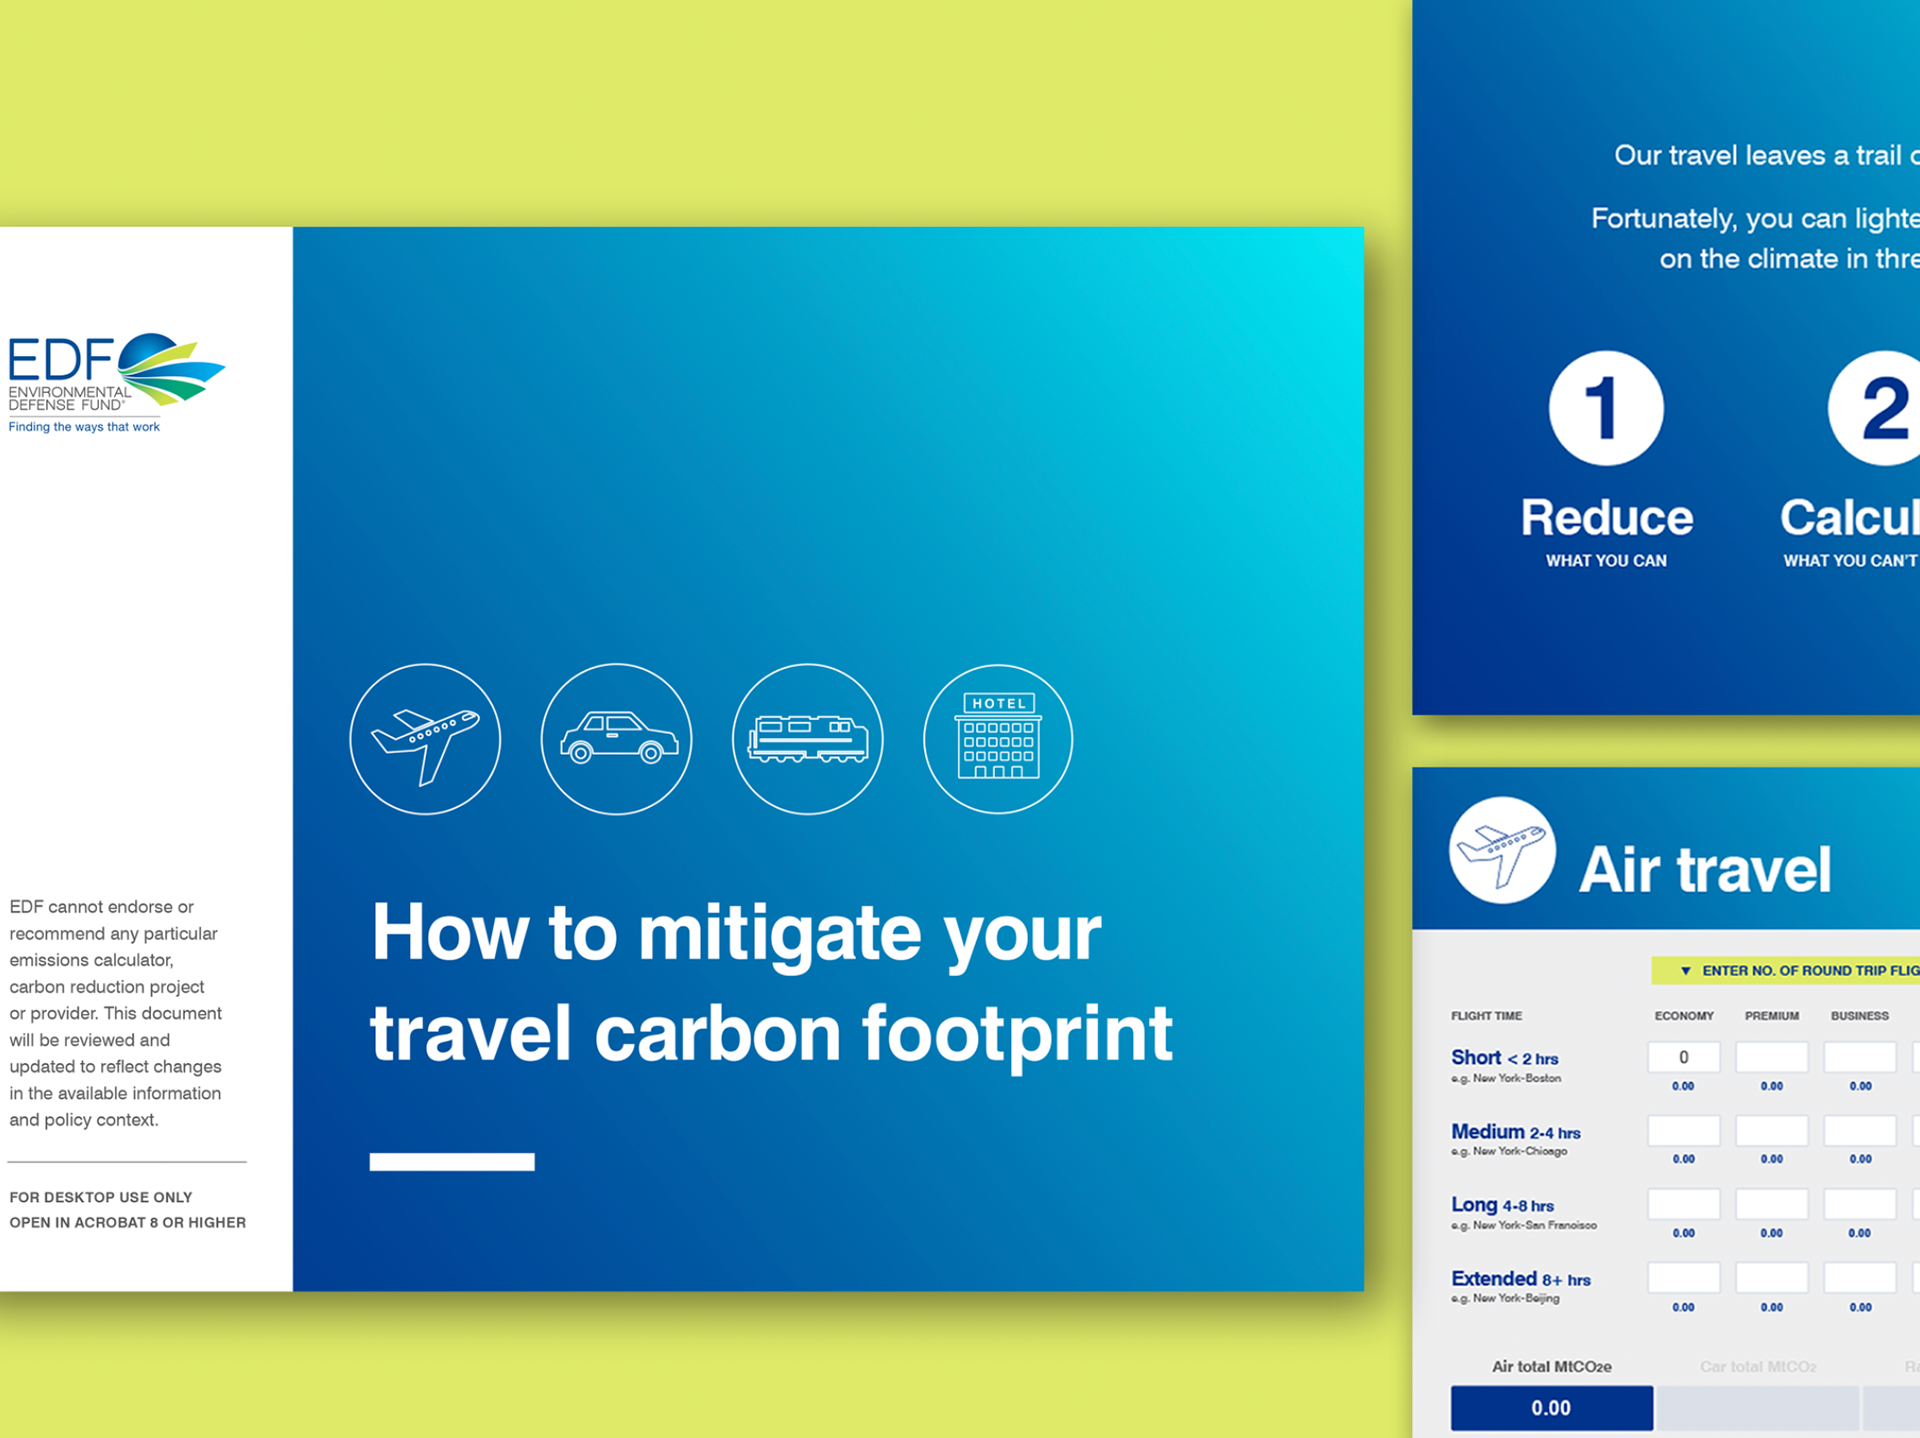Click the Air total 0.00 result box
The width and height of the screenshot is (1920, 1438).
point(1551,1408)
